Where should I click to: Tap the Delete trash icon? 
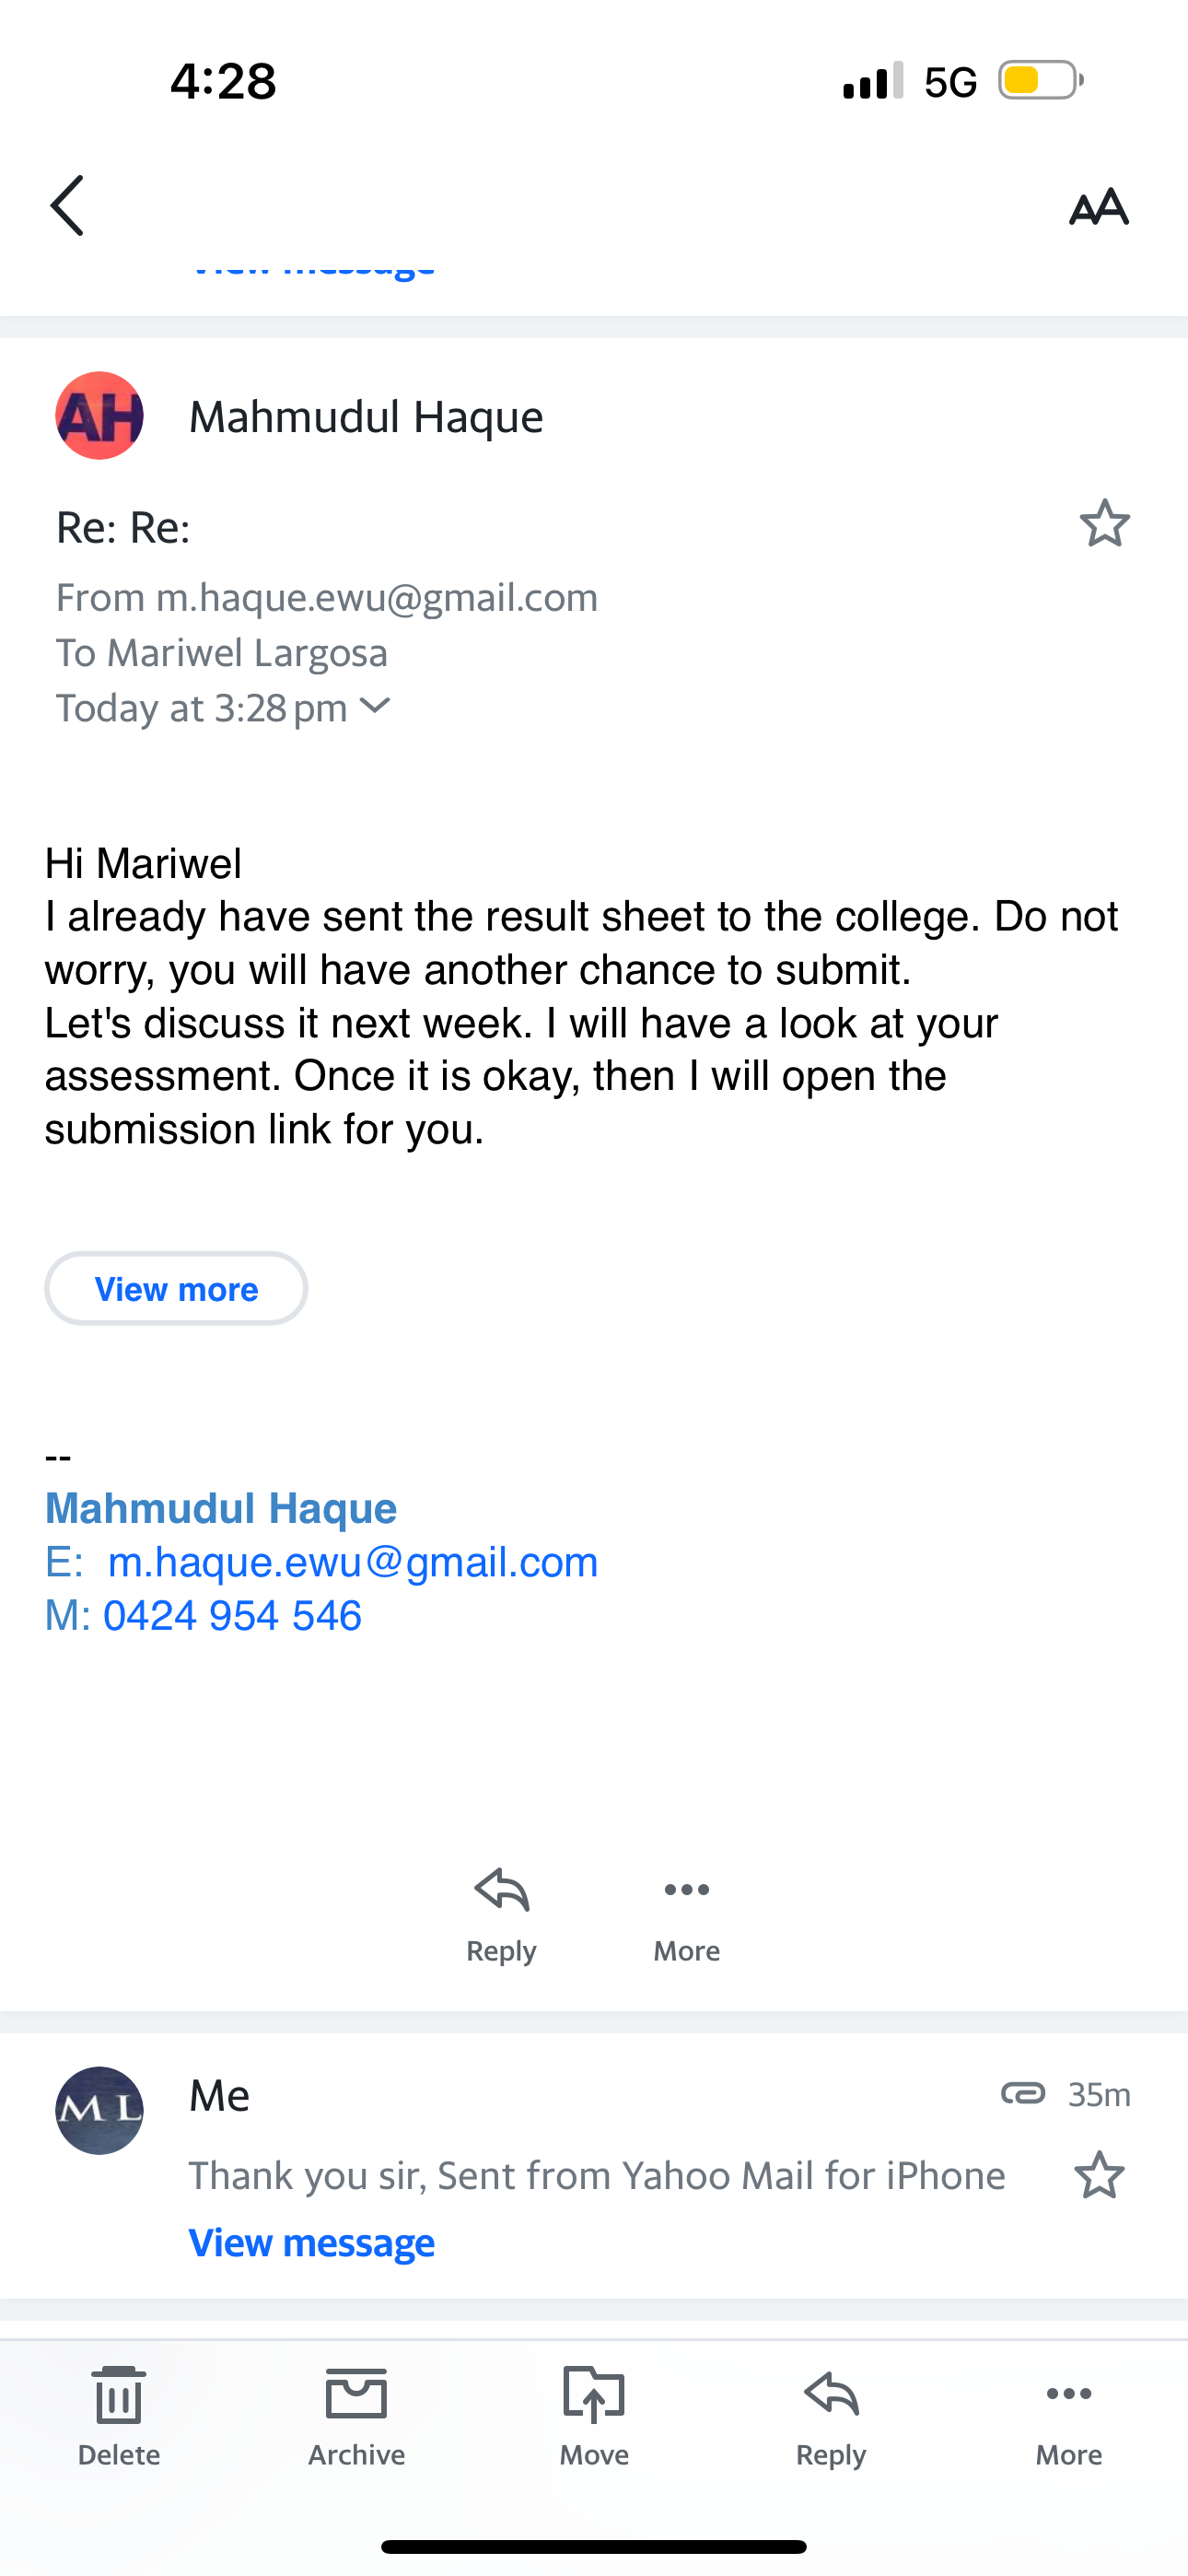119,2396
